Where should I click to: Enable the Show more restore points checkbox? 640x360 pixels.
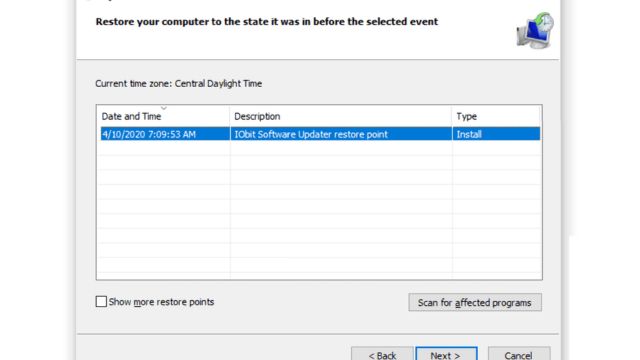click(101, 302)
